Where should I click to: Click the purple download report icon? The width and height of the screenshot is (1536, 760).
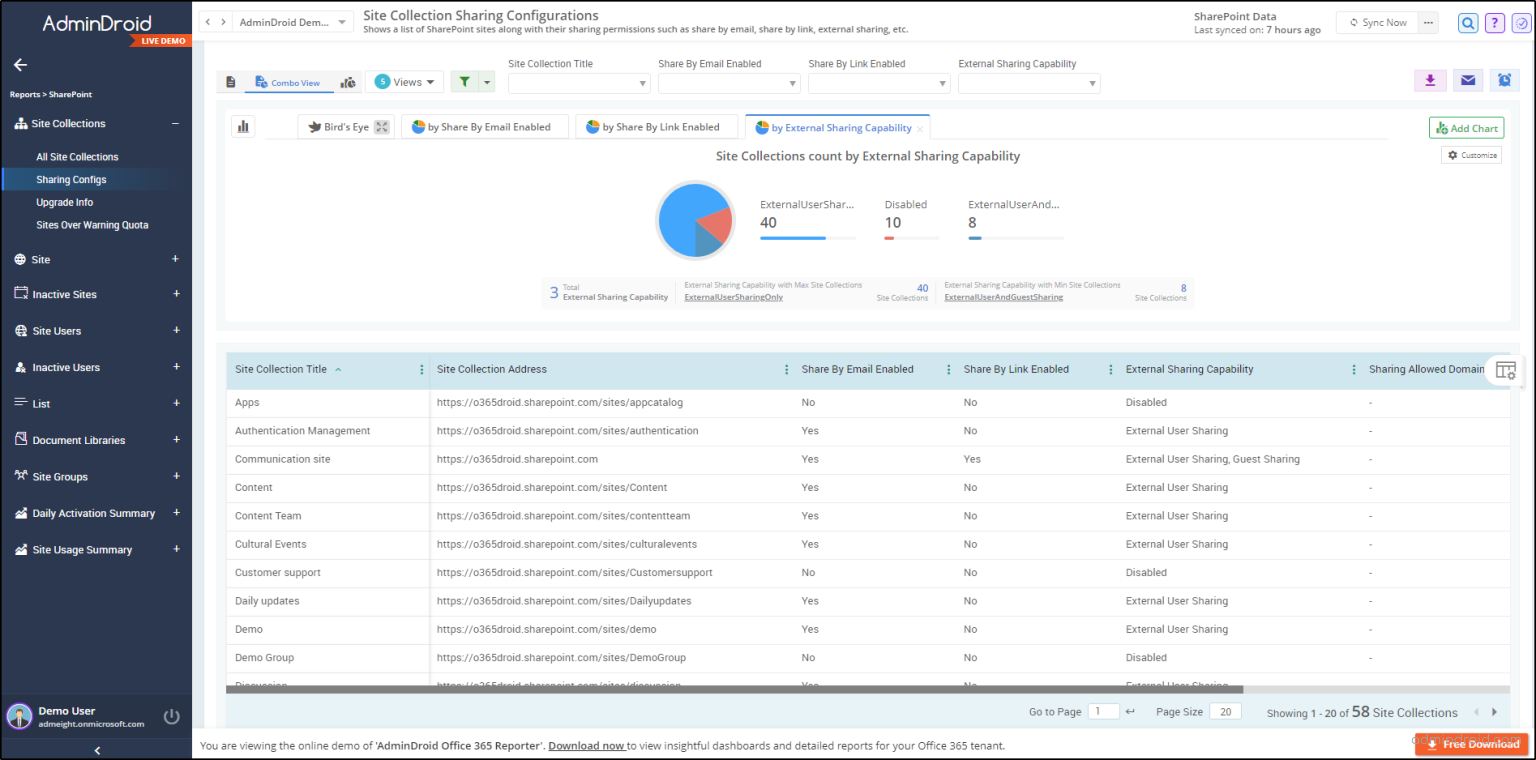point(1430,81)
